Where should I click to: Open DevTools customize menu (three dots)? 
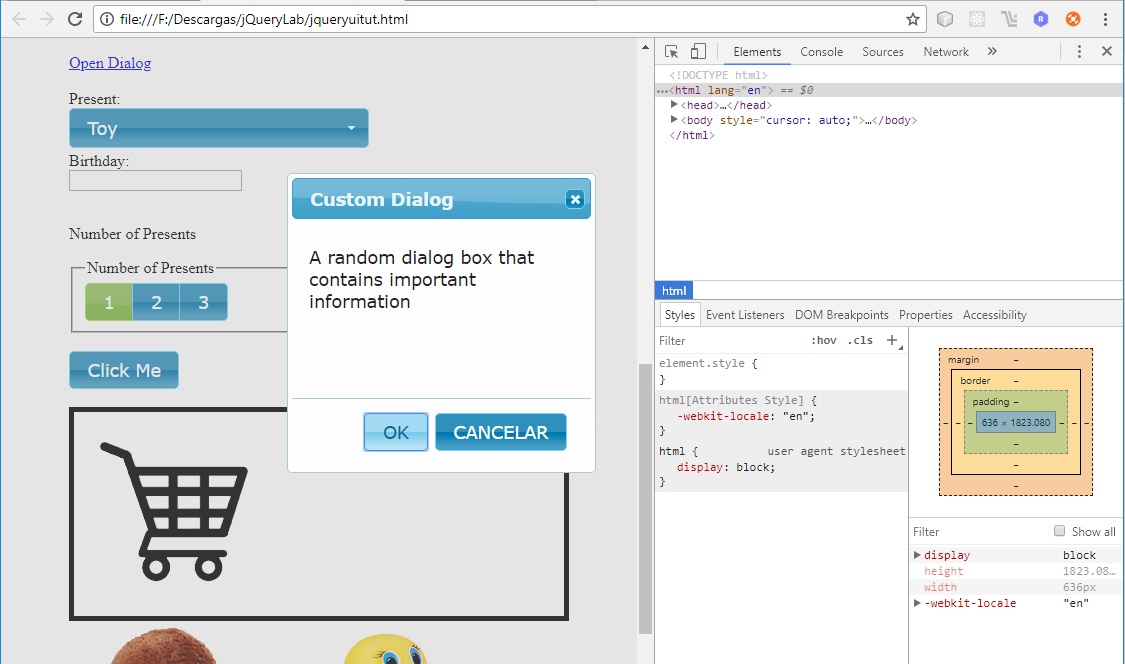1079,52
